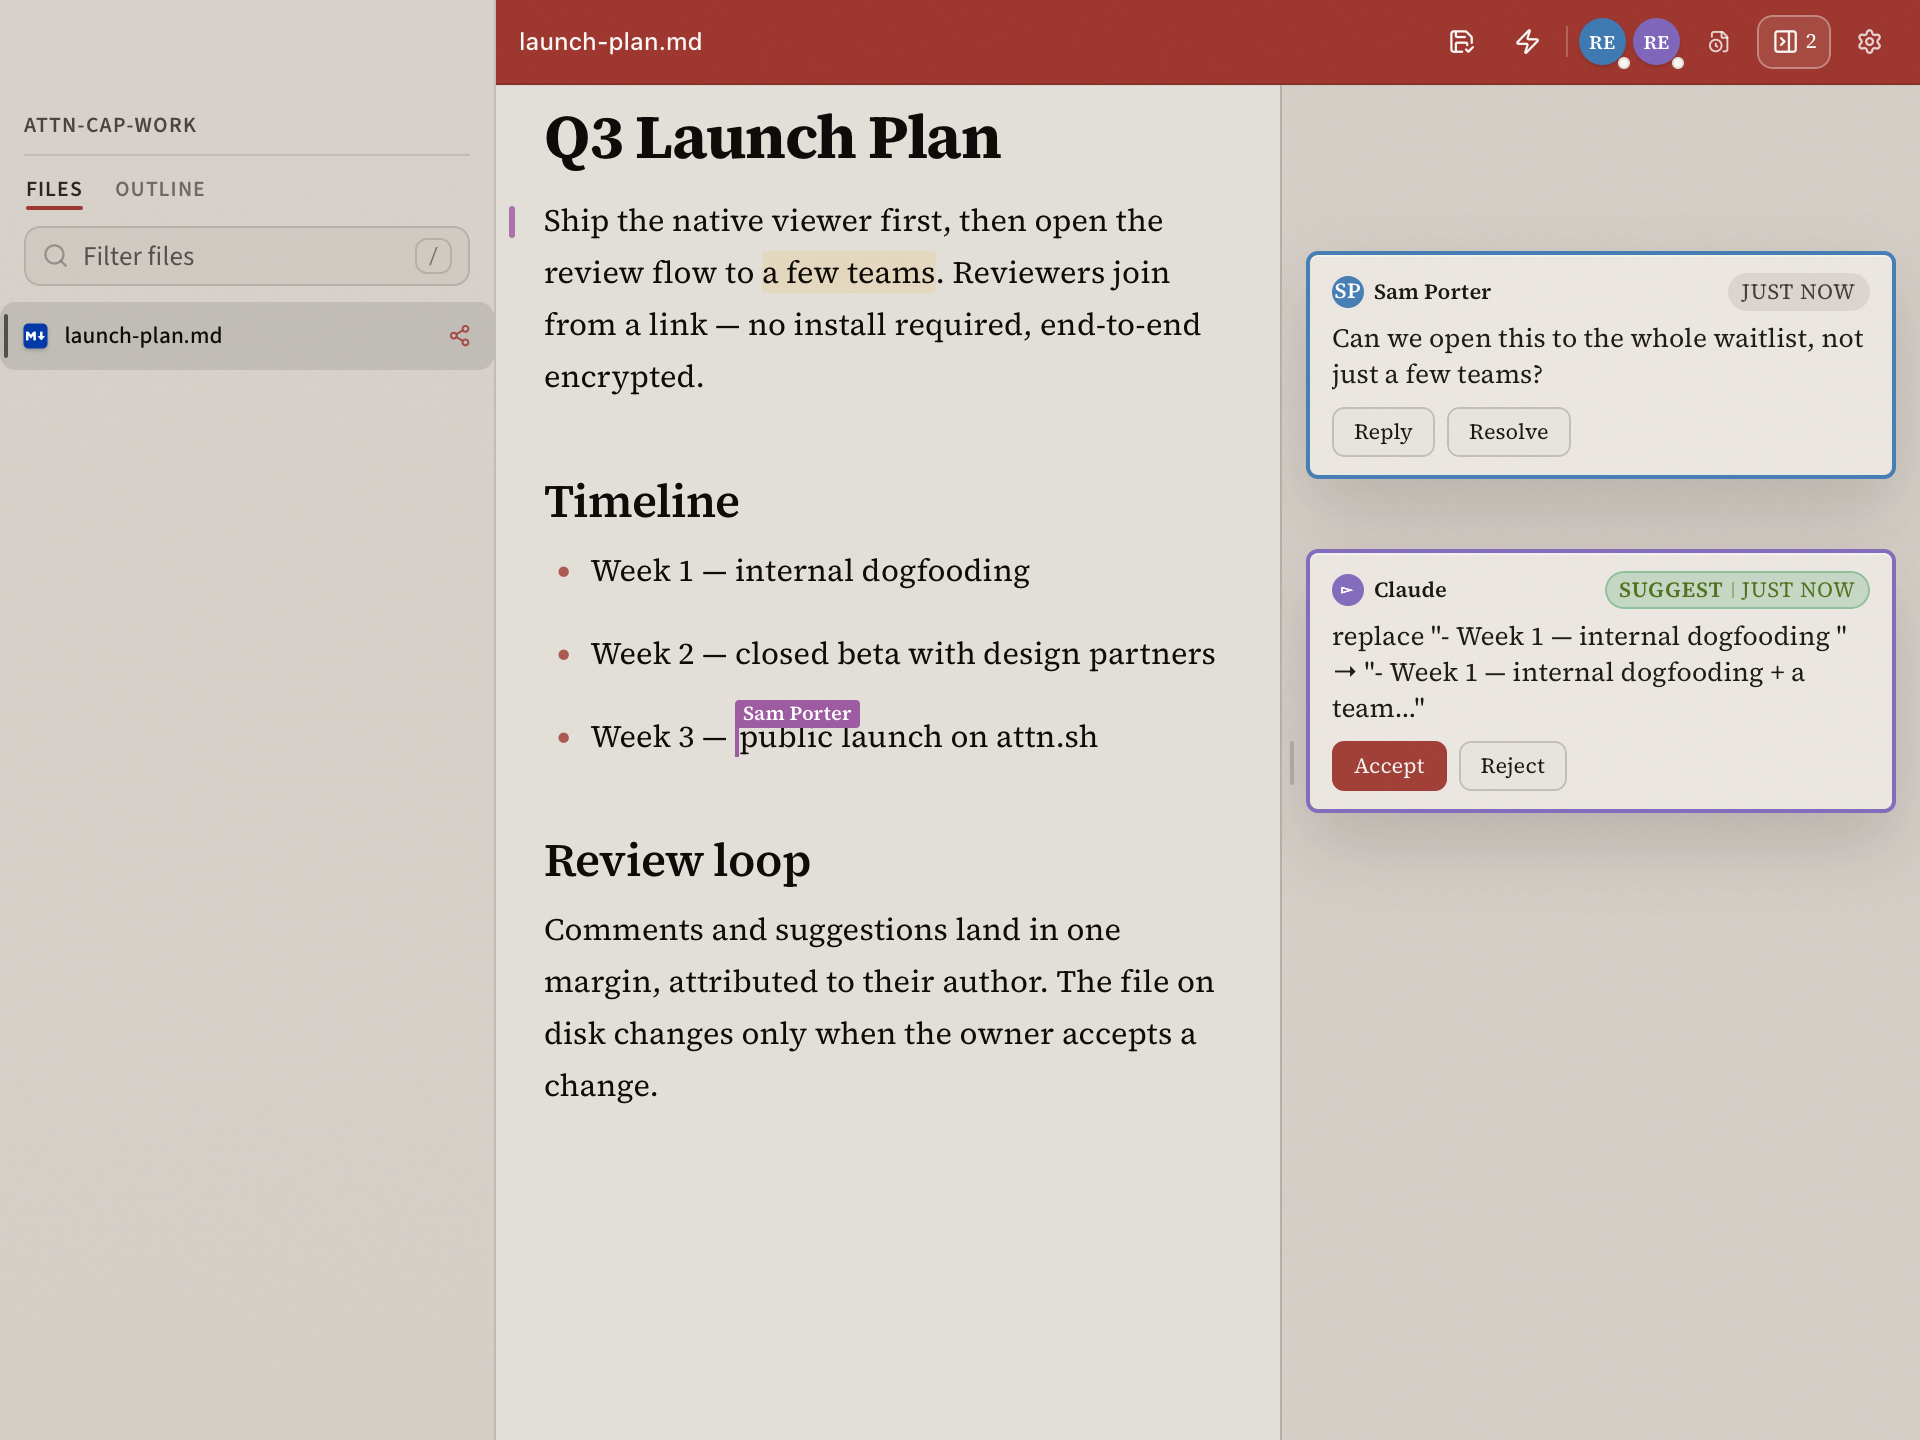Screen dimensions: 1920x1440
Task: Toggle the comments side panel button
Action: click(x=1794, y=42)
